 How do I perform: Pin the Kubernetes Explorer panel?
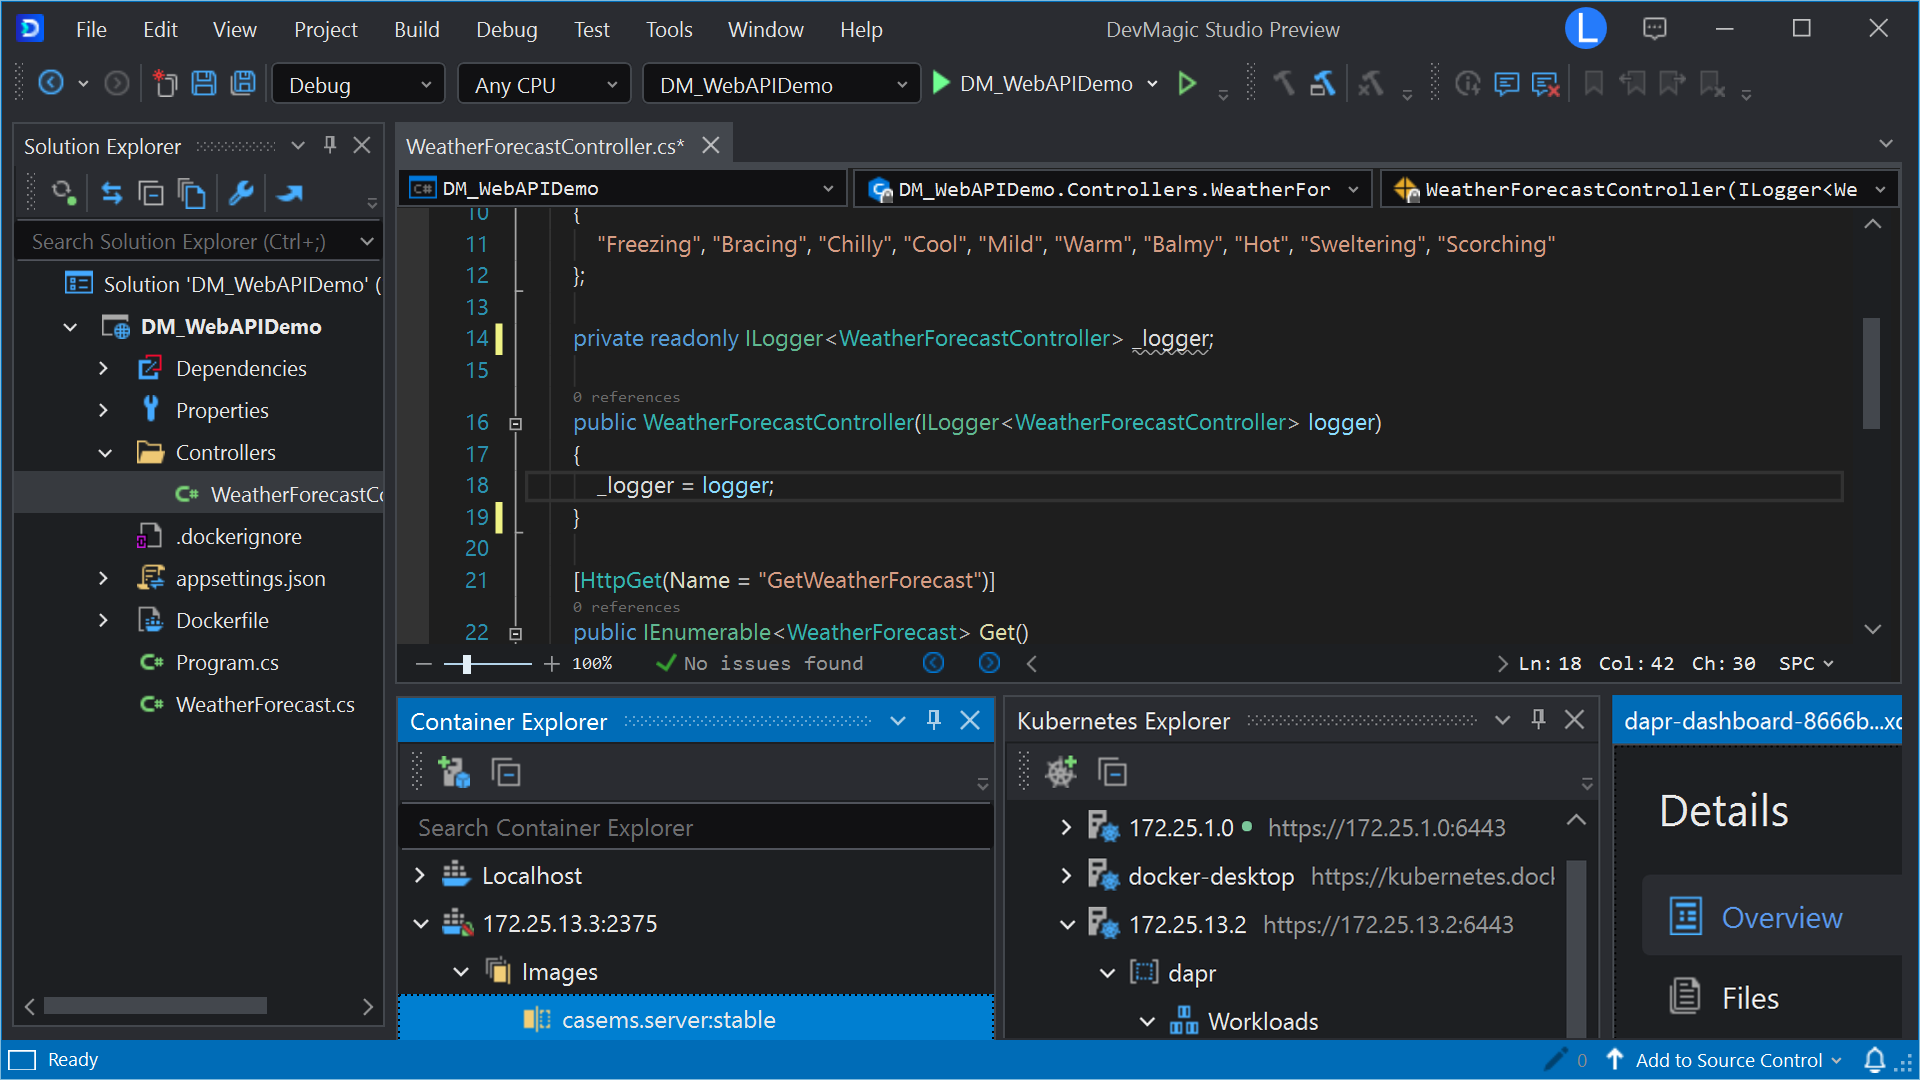click(x=1539, y=720)
